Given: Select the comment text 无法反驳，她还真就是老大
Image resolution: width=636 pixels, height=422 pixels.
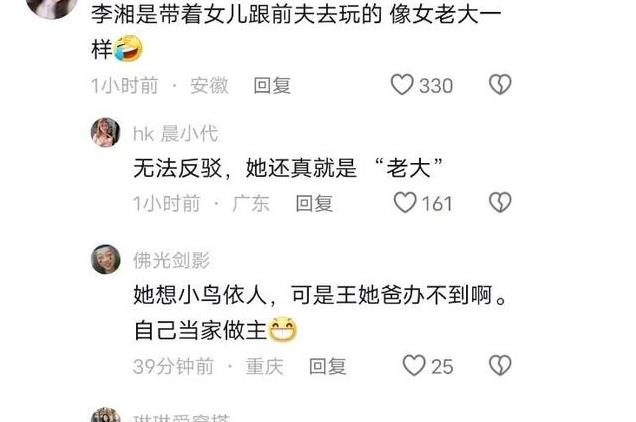Looking at the screenshot, I should 288,168.
